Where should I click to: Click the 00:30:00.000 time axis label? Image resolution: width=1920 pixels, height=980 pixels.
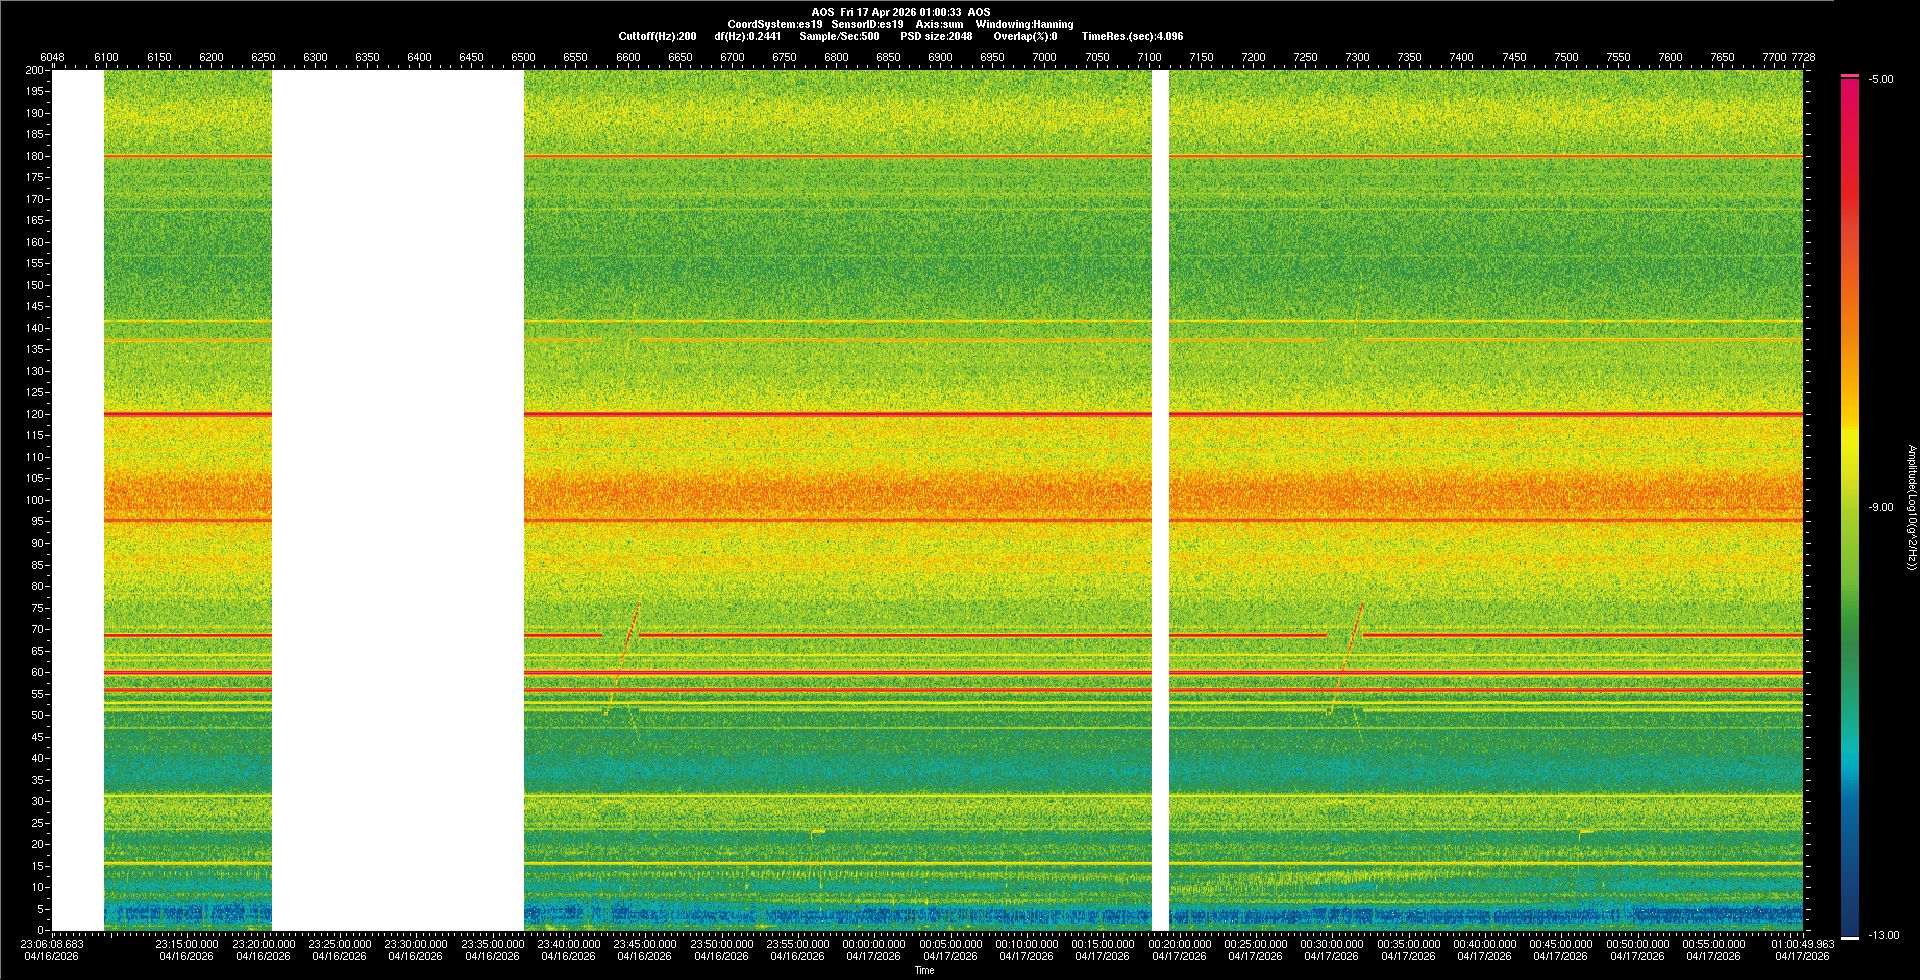coord(1331,944)
